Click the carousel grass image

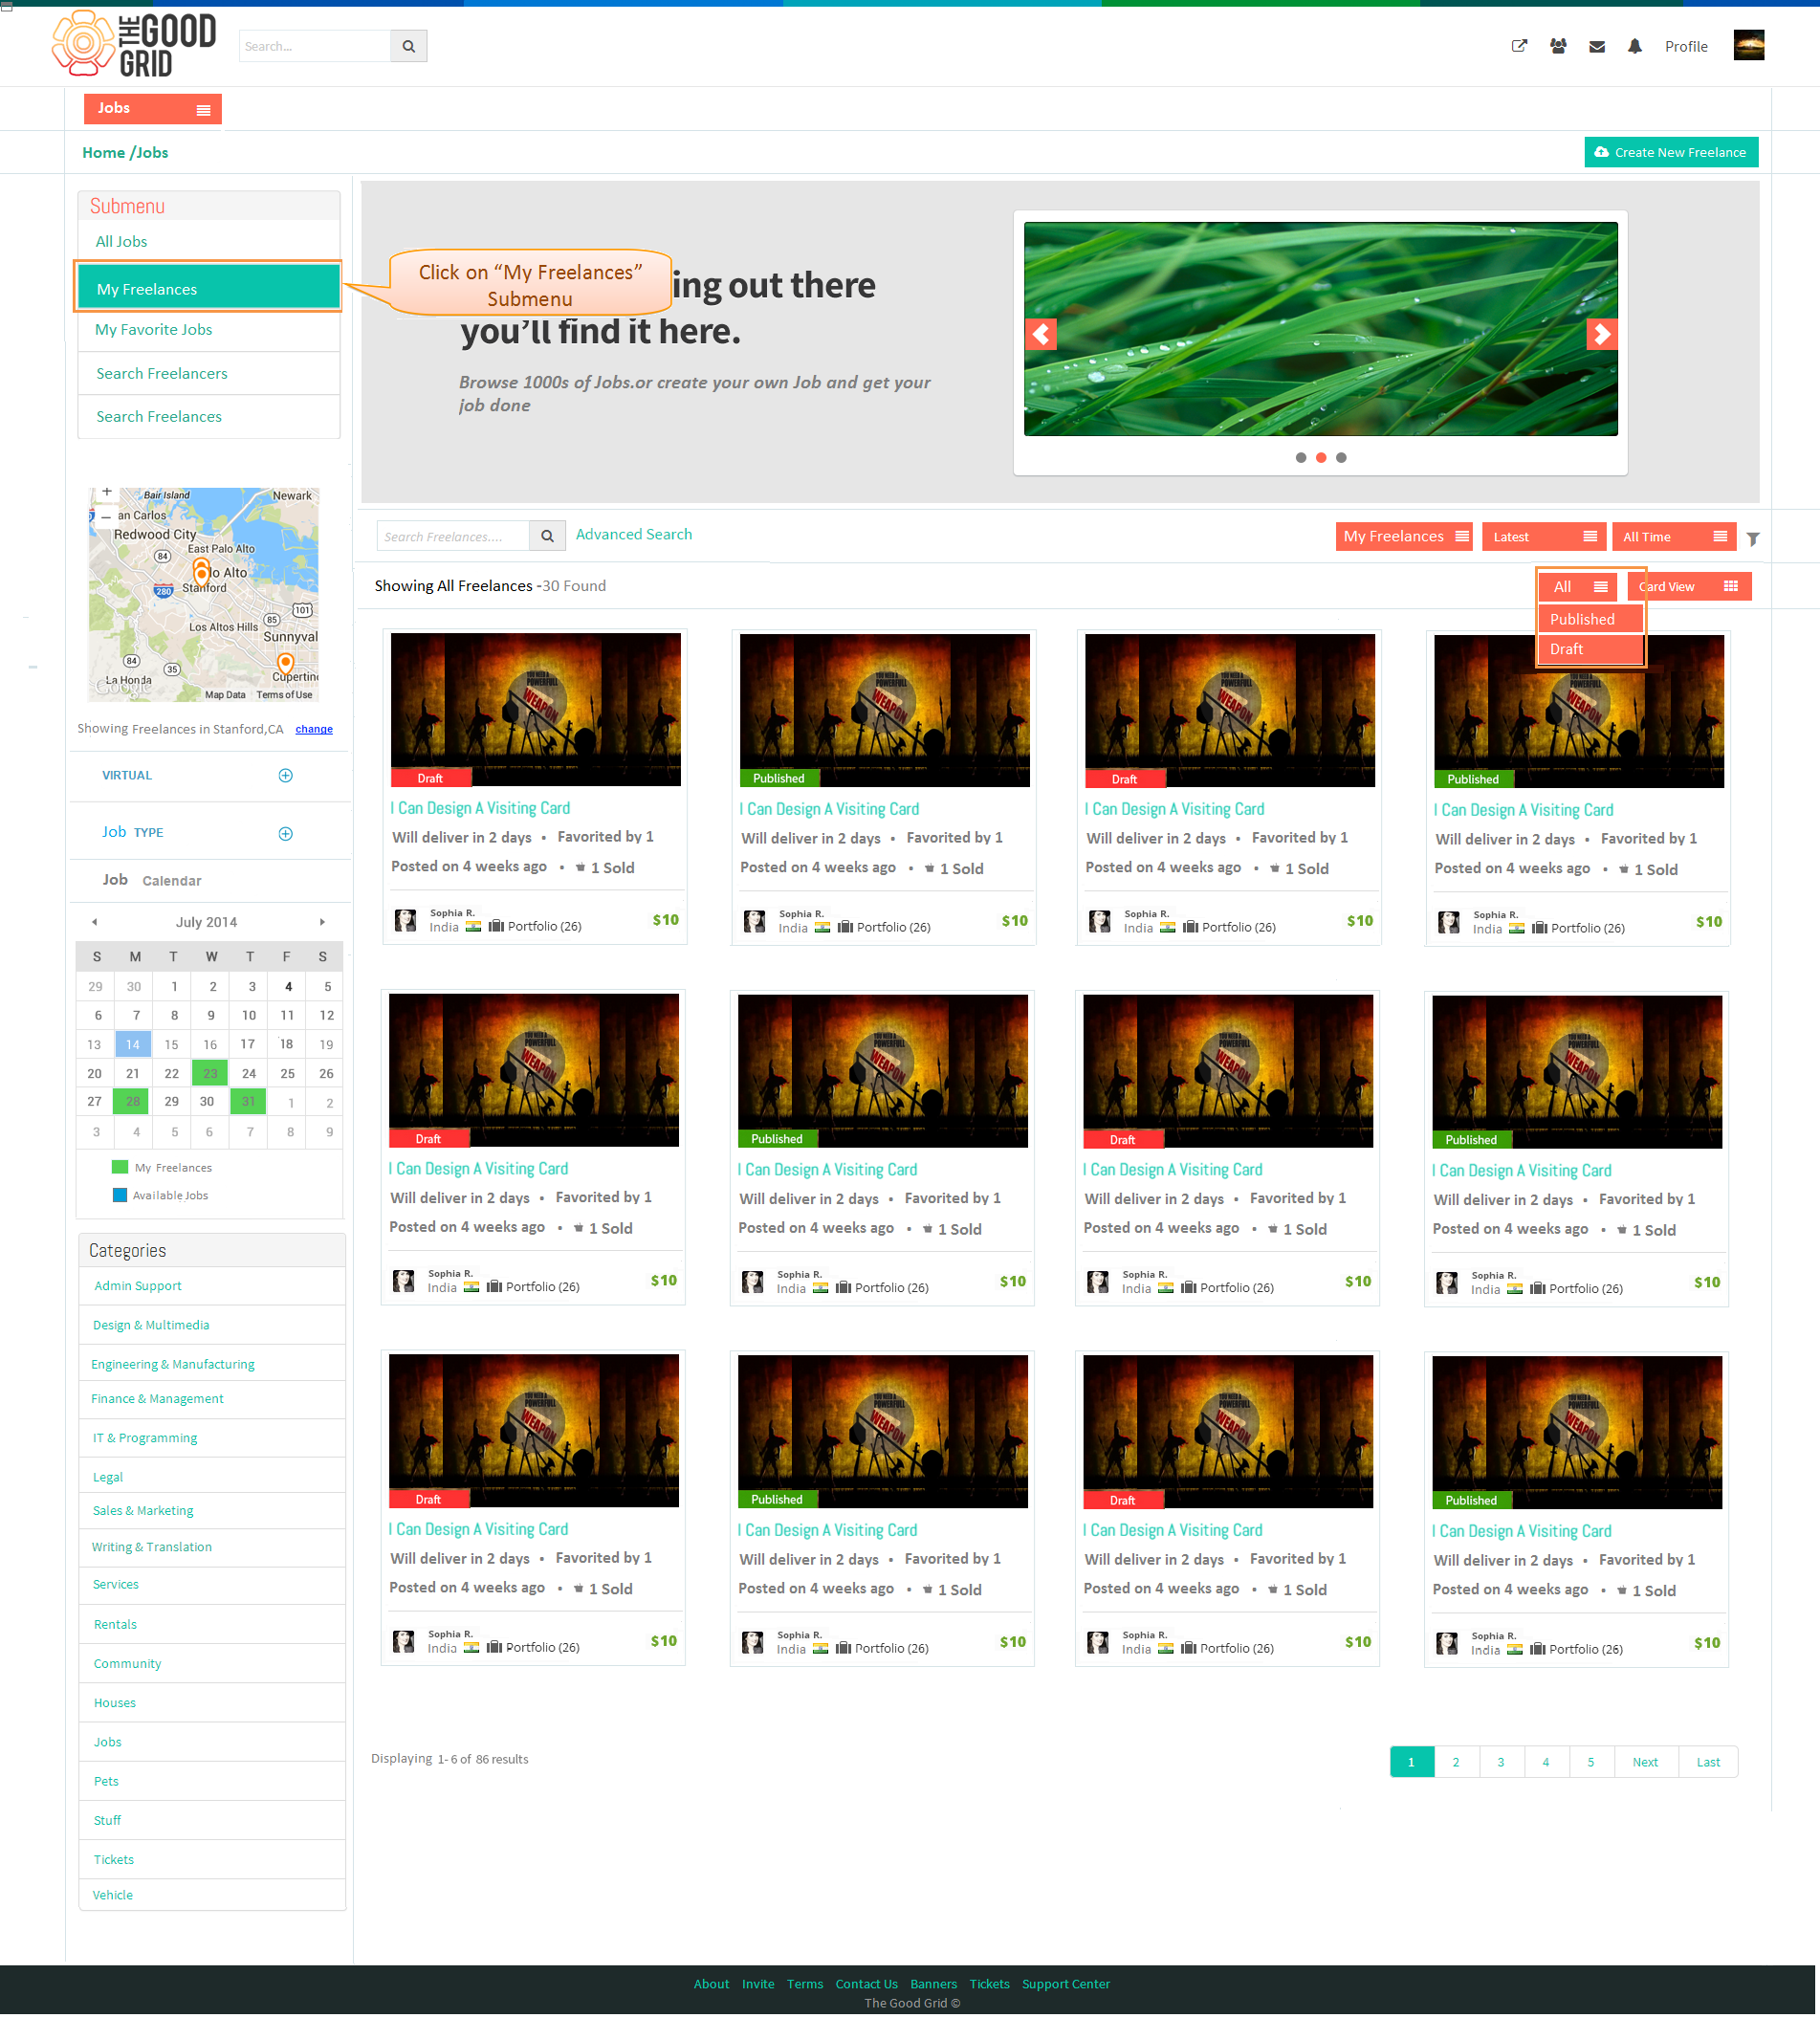(1321, 329)
